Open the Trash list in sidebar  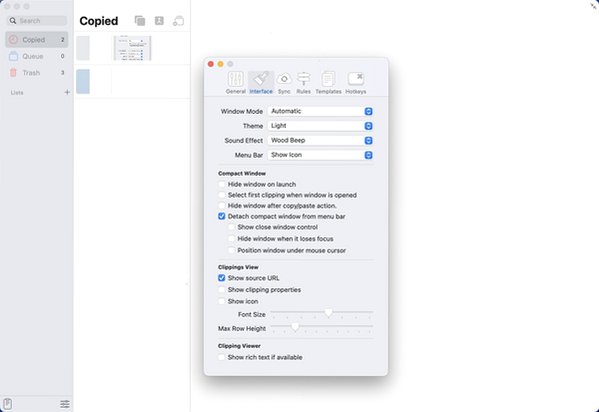click(x=37, y=73)
